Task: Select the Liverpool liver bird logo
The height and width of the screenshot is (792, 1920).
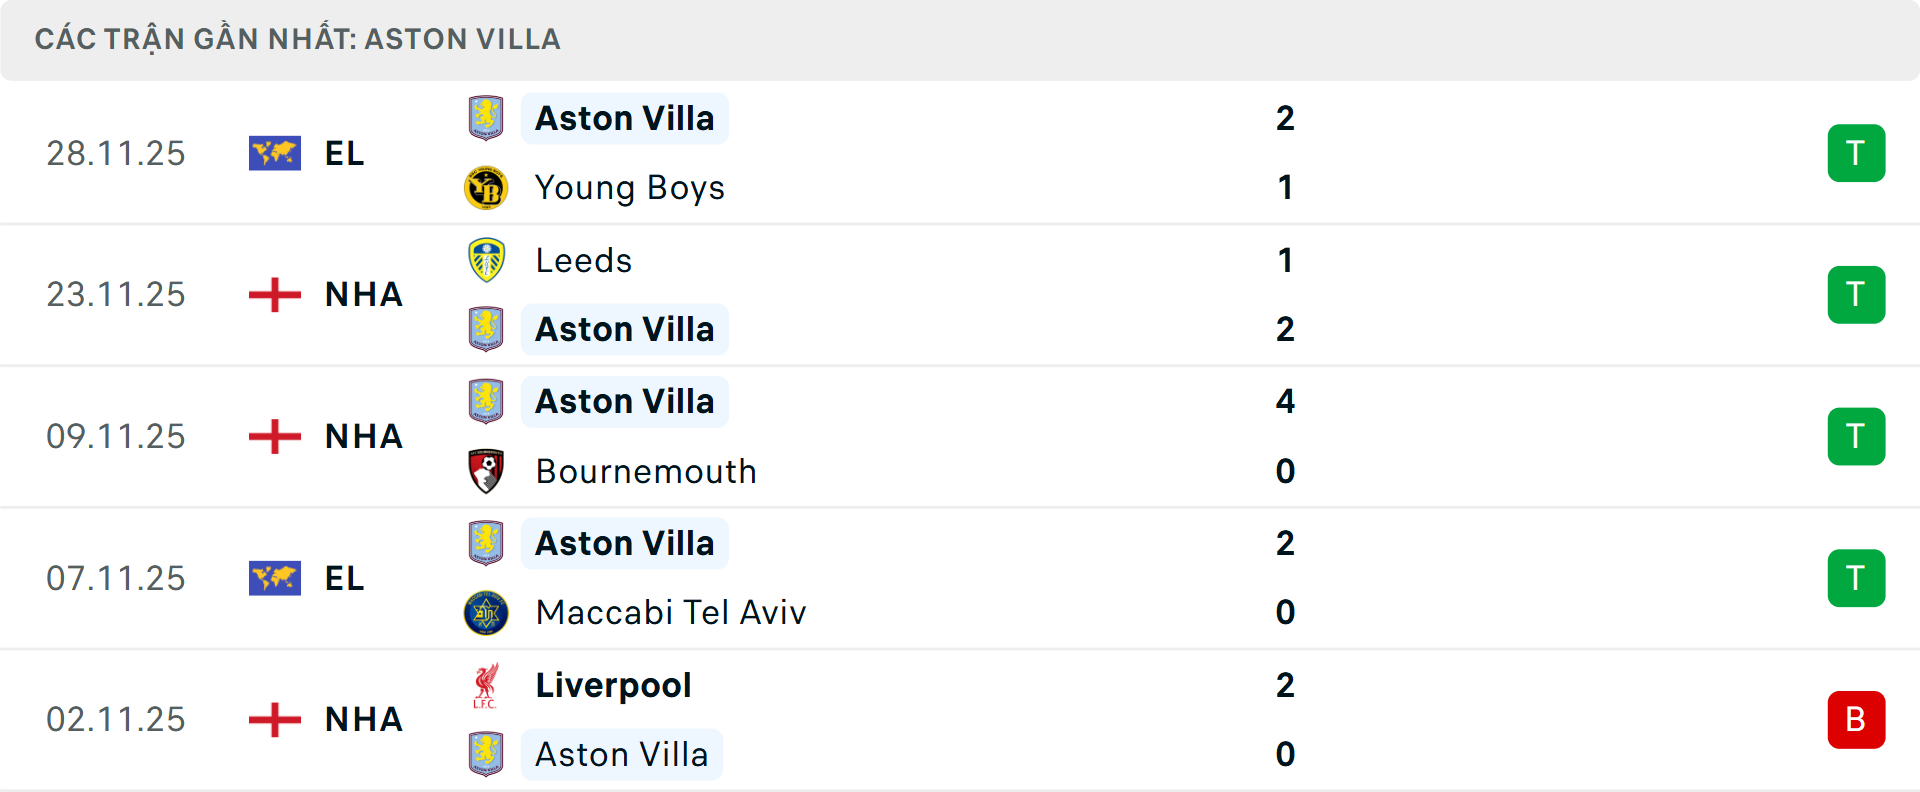Action: (x=486, y=685)
